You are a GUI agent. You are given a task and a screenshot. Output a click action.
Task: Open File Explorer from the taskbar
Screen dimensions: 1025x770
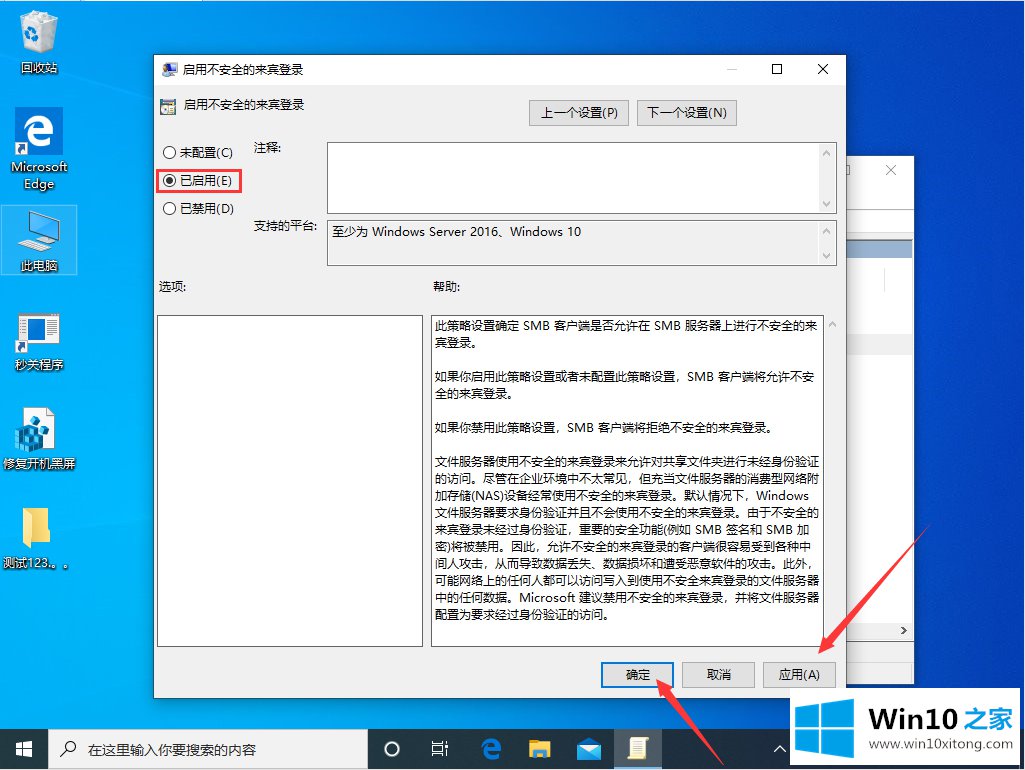click(540, 749)
